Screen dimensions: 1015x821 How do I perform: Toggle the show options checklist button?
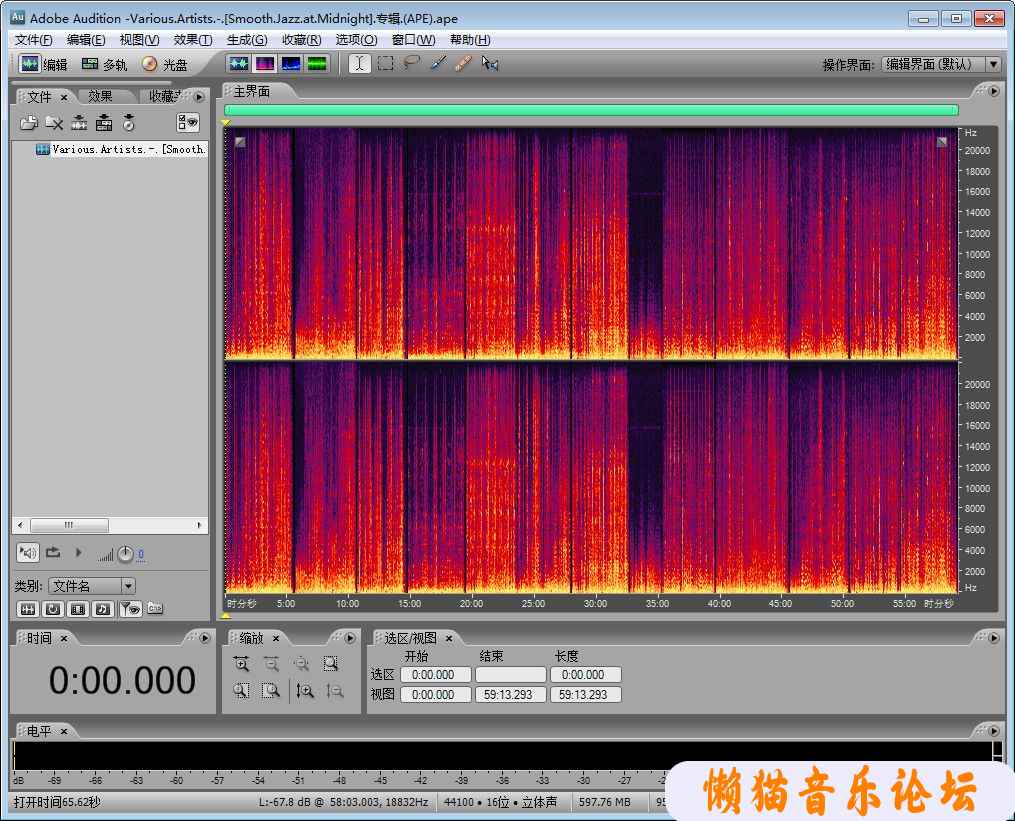click(x=188, y=122)
